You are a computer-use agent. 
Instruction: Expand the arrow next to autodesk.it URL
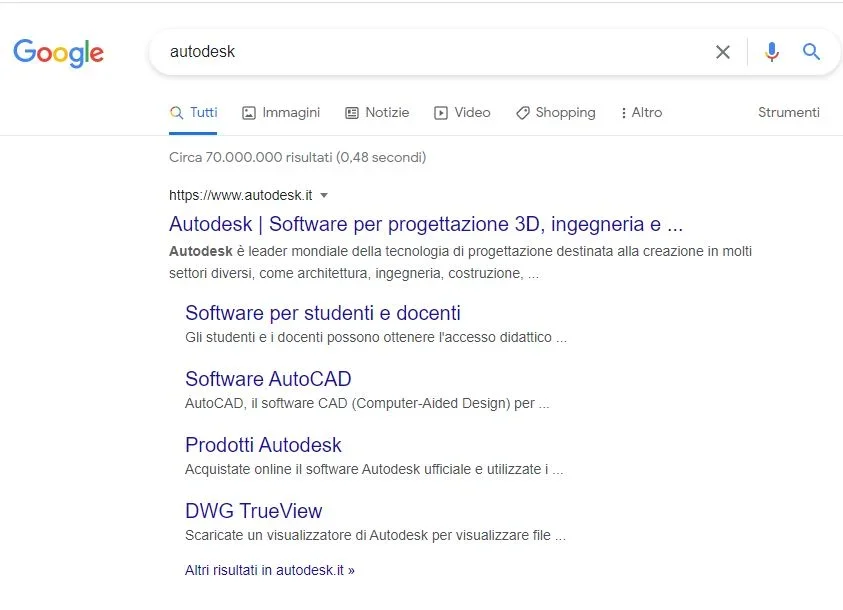(324, 196)
